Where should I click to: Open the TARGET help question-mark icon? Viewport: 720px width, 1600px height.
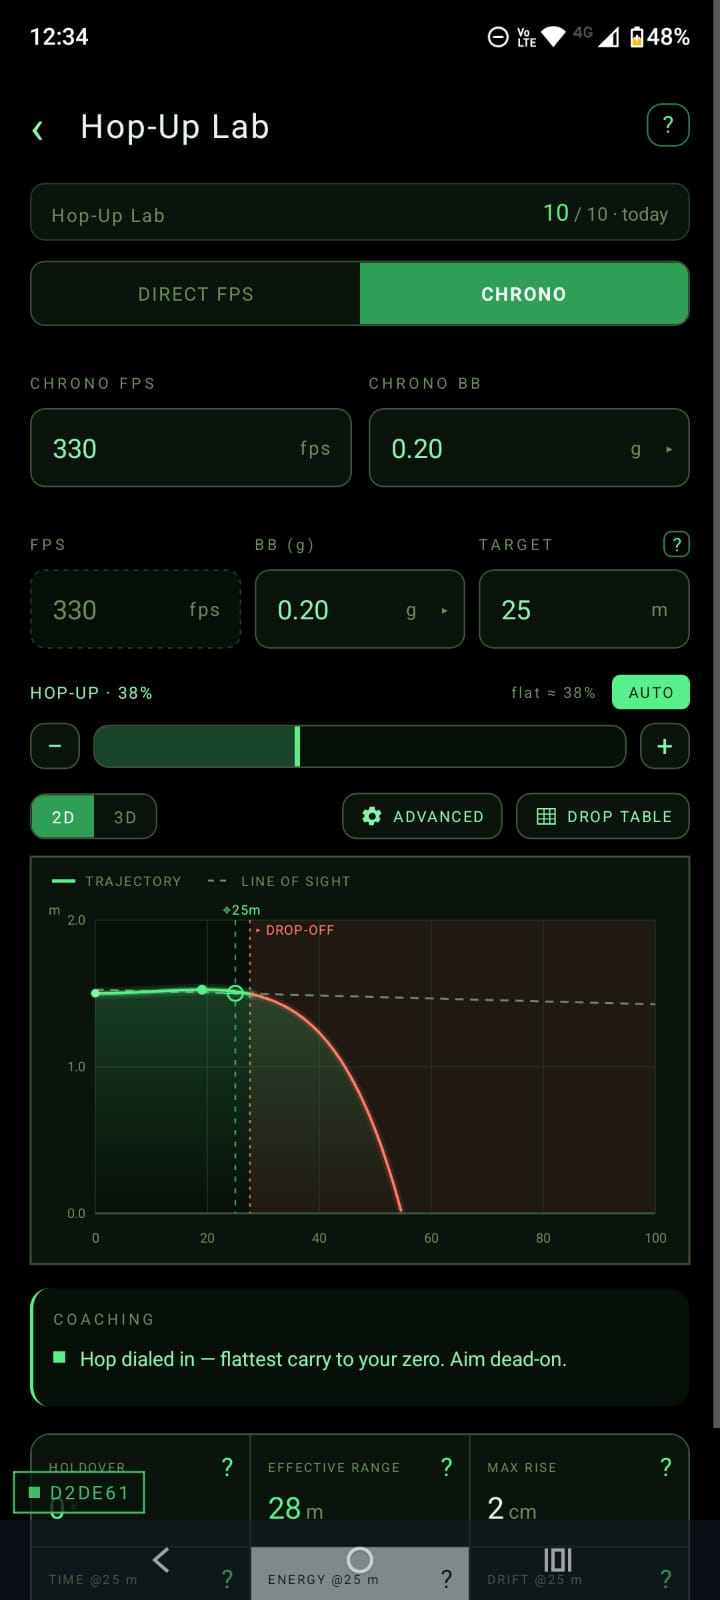click(676, 544)
